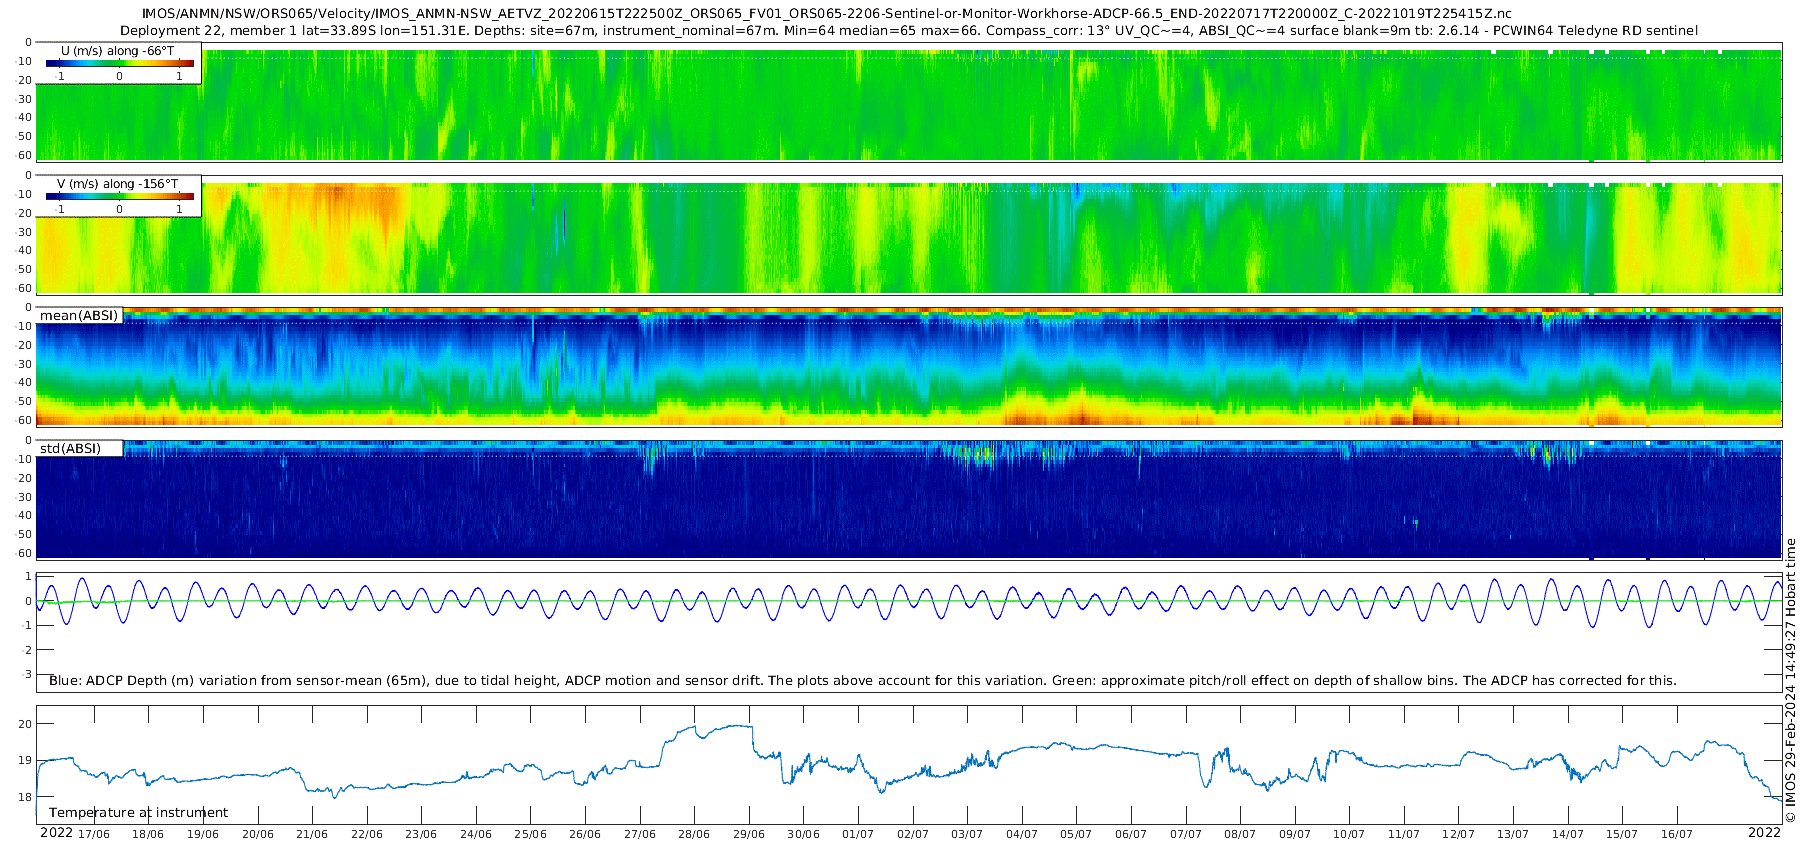
Task: Click the '23/06' date tick label
Action: 421,834
